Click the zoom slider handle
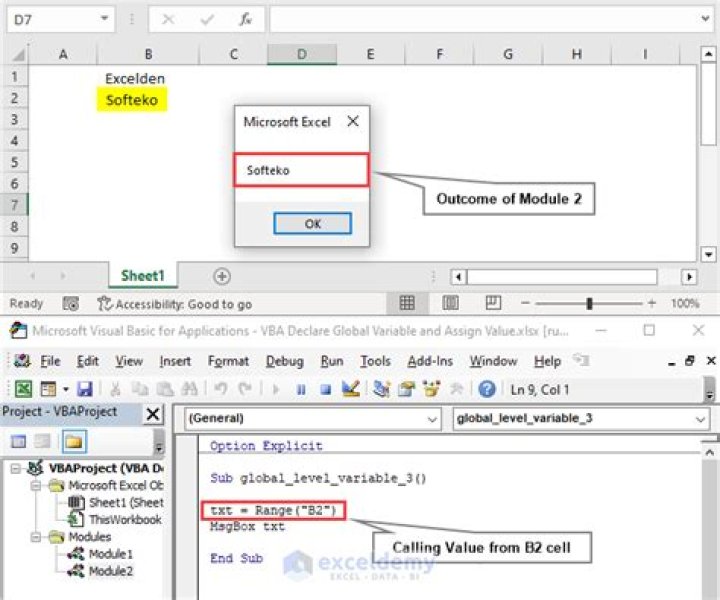The image size is (720, 600). [589, 303]
